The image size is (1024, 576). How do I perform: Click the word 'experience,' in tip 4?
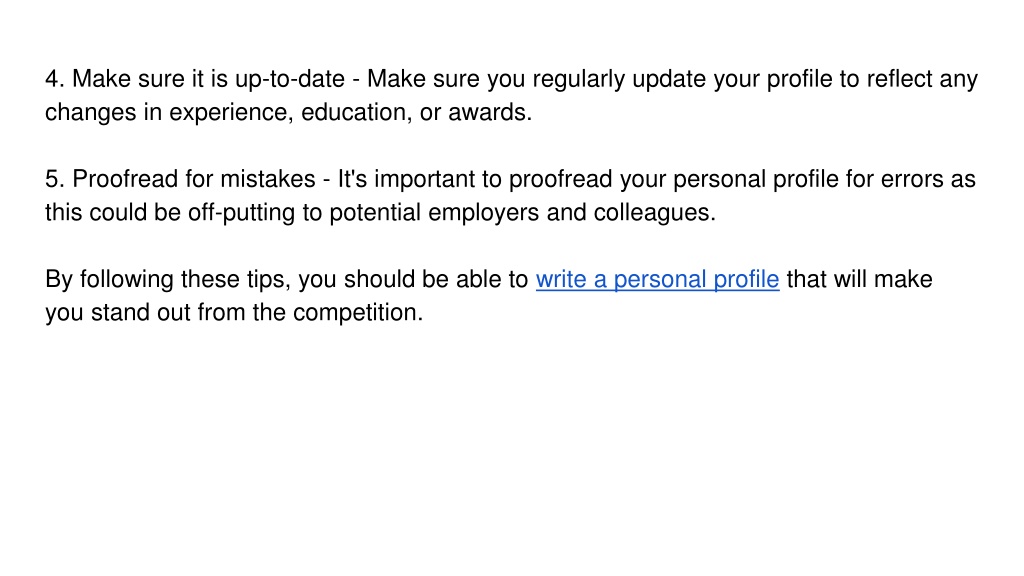[x=231, y=113]
